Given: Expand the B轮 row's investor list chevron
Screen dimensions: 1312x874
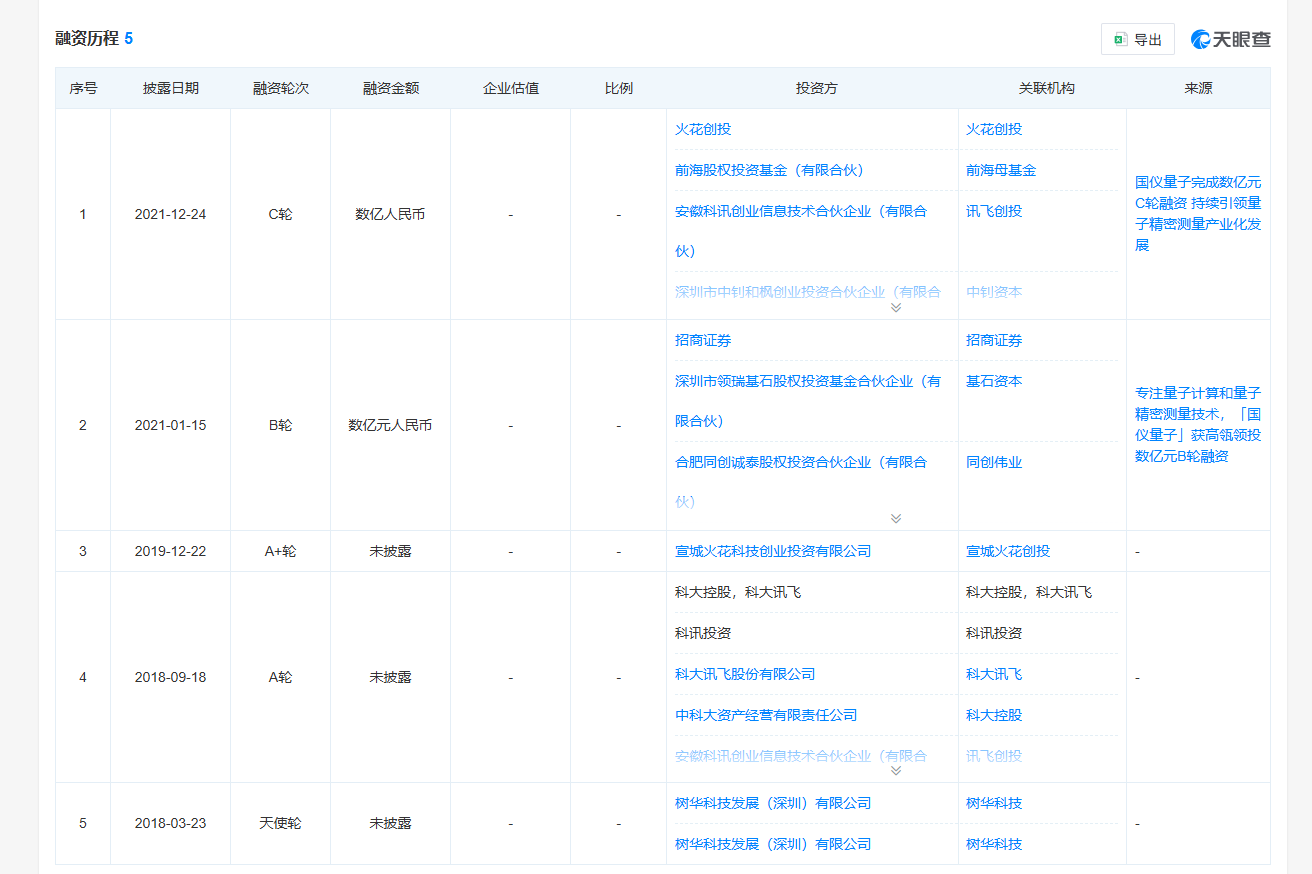Looking at the screenshot, I should pos(896,518).
